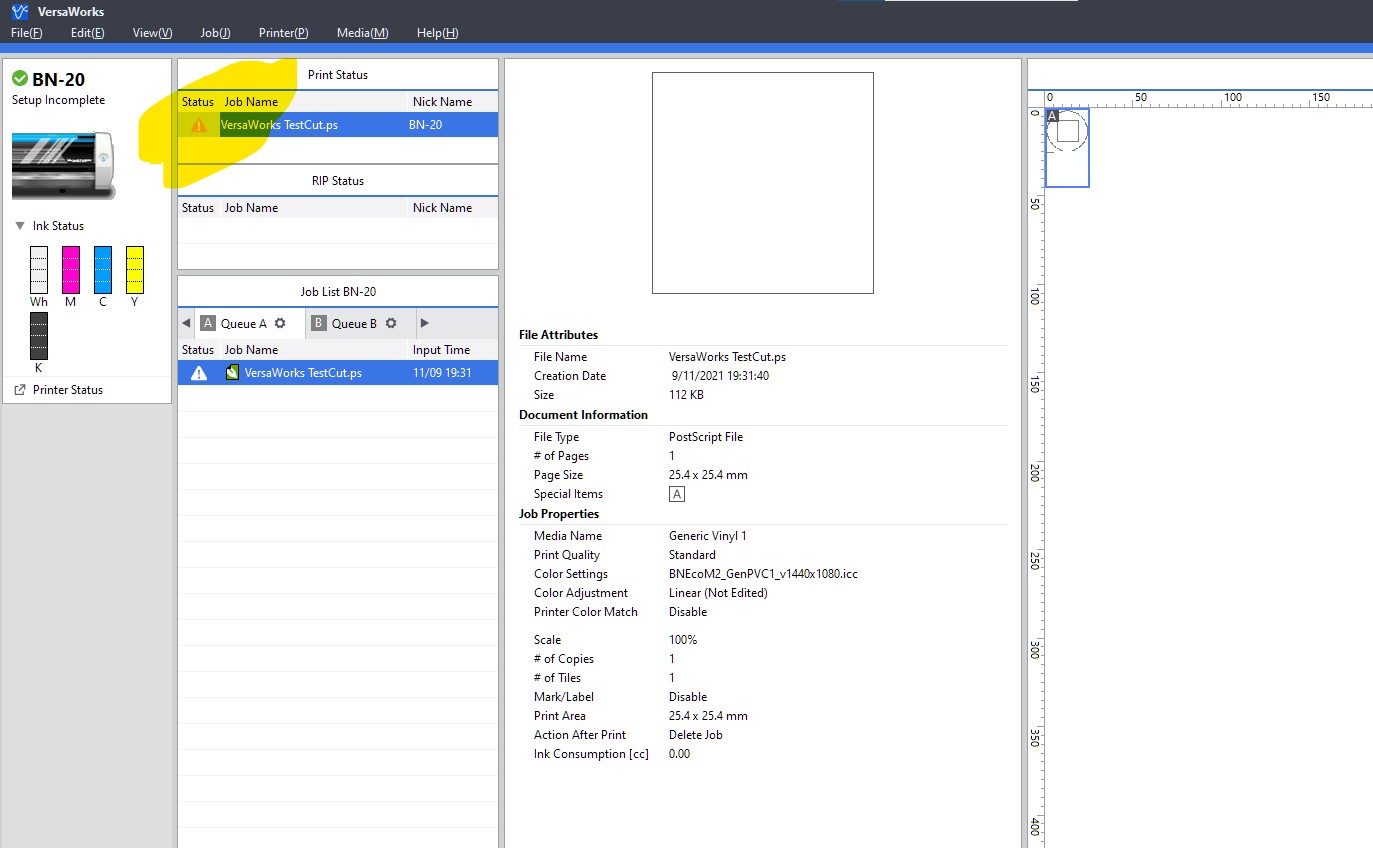Open Queue A settings gear

pos(280,323)
